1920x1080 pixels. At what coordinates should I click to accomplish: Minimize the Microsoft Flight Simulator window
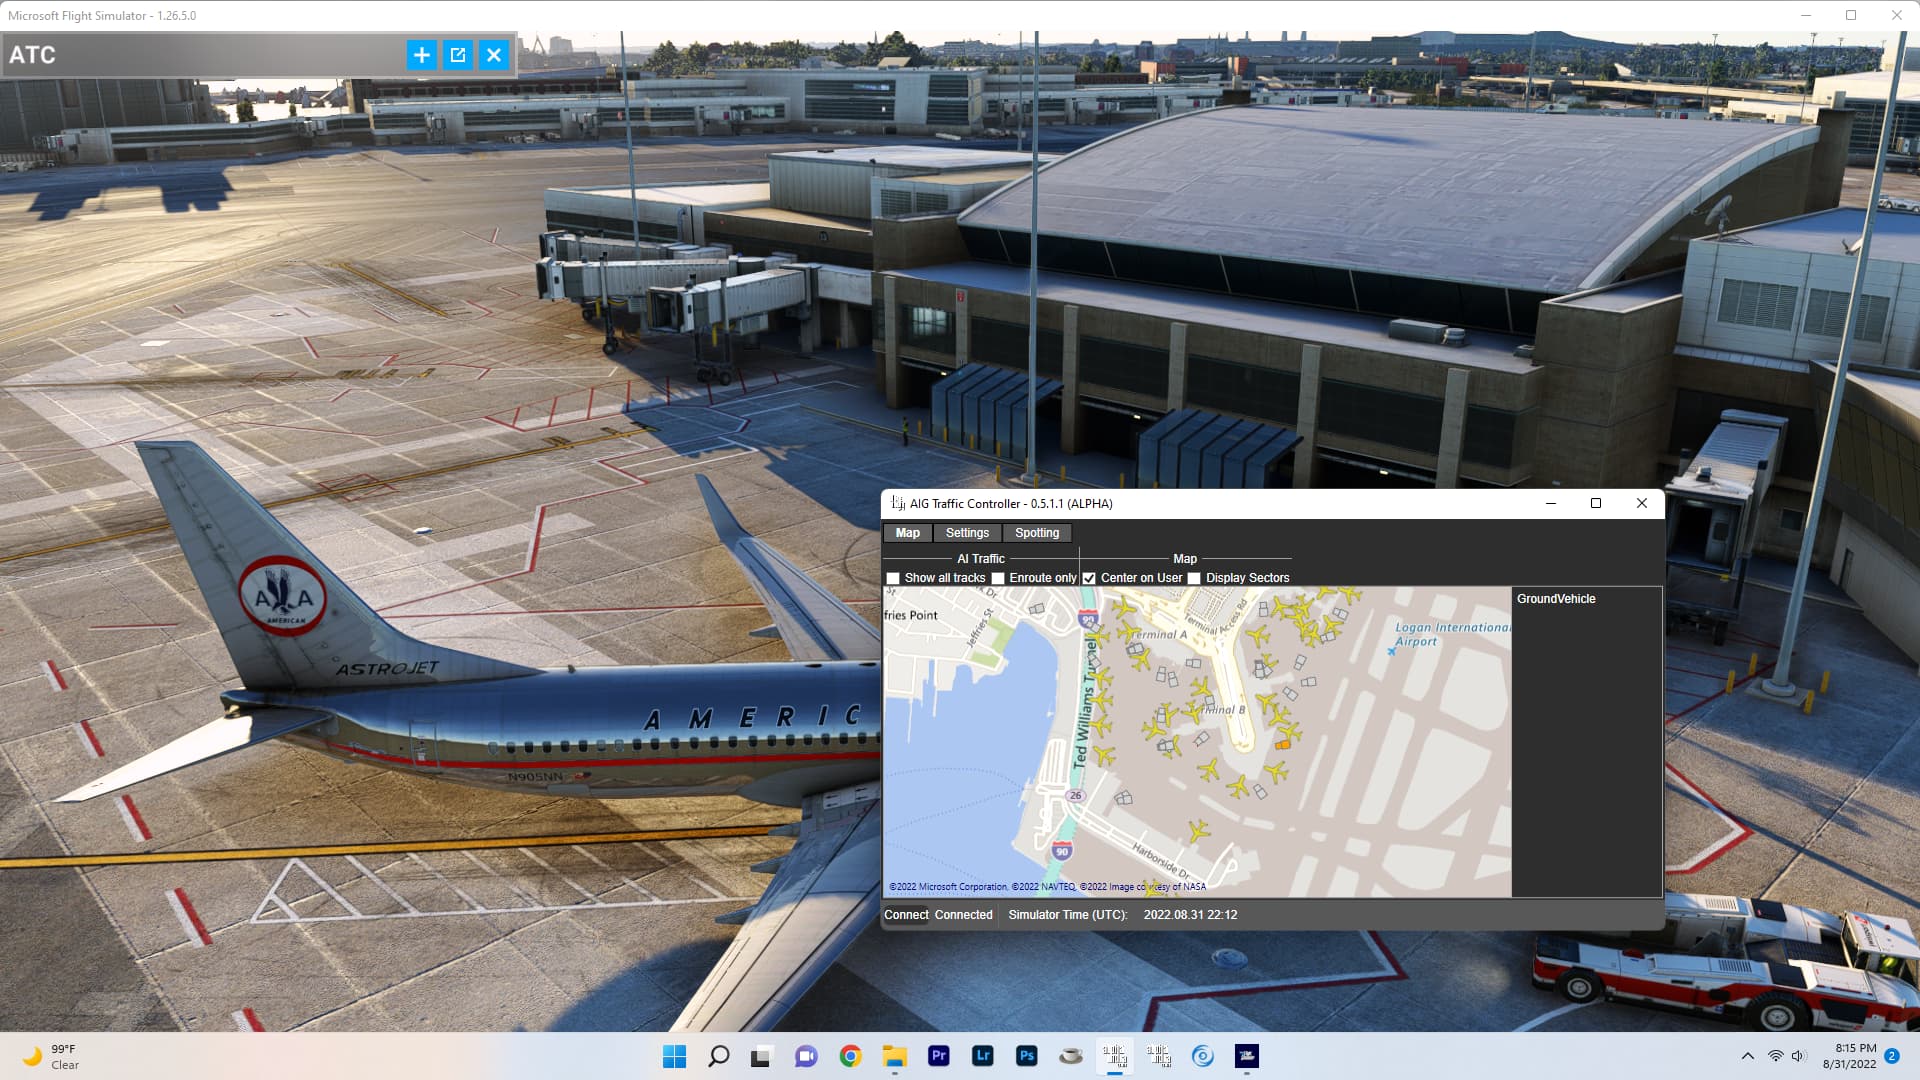click(1806, 15)
